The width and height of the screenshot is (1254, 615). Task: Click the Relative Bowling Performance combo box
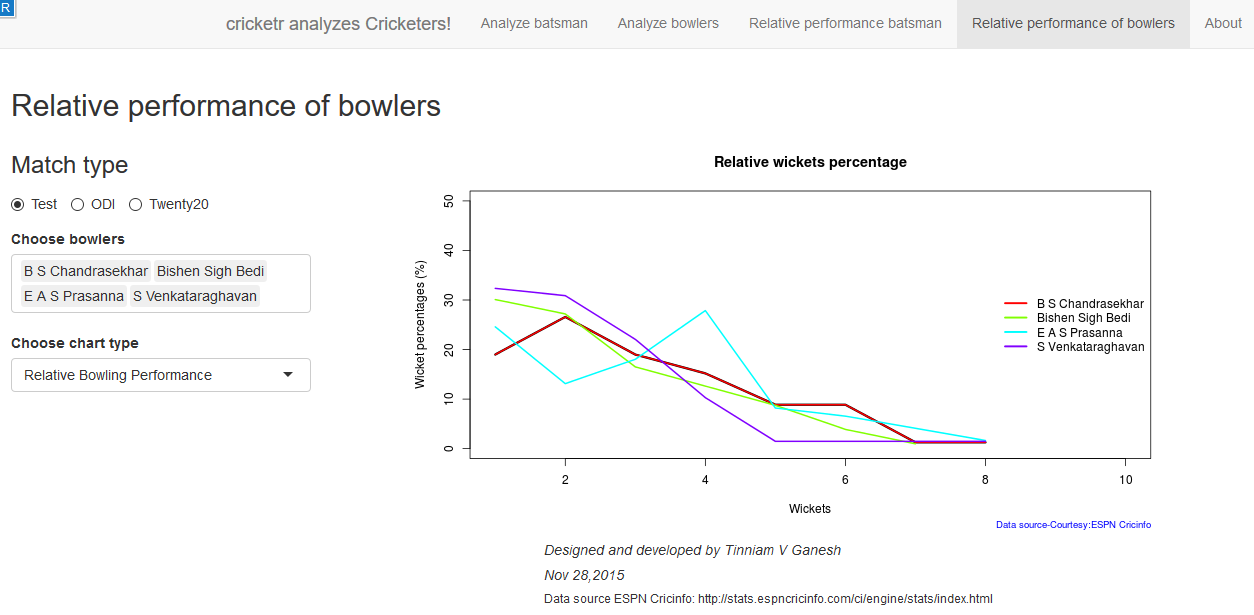pos(150,375)
